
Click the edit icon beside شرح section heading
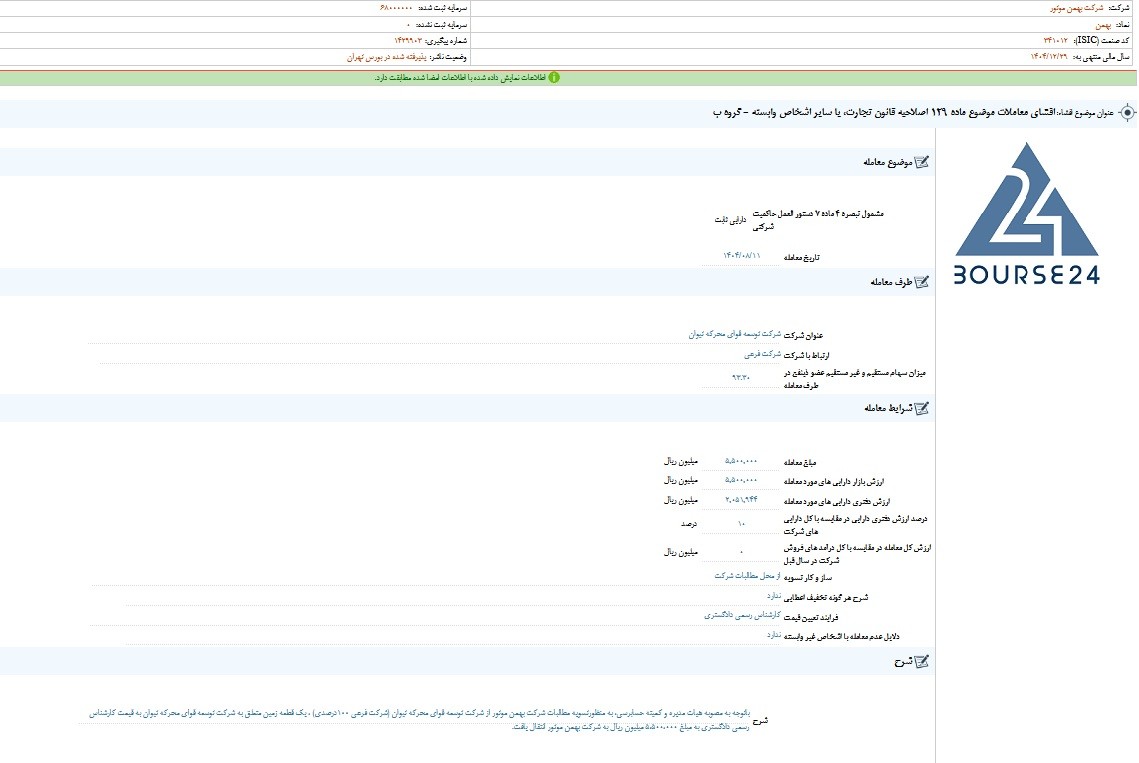pos(922,661)
